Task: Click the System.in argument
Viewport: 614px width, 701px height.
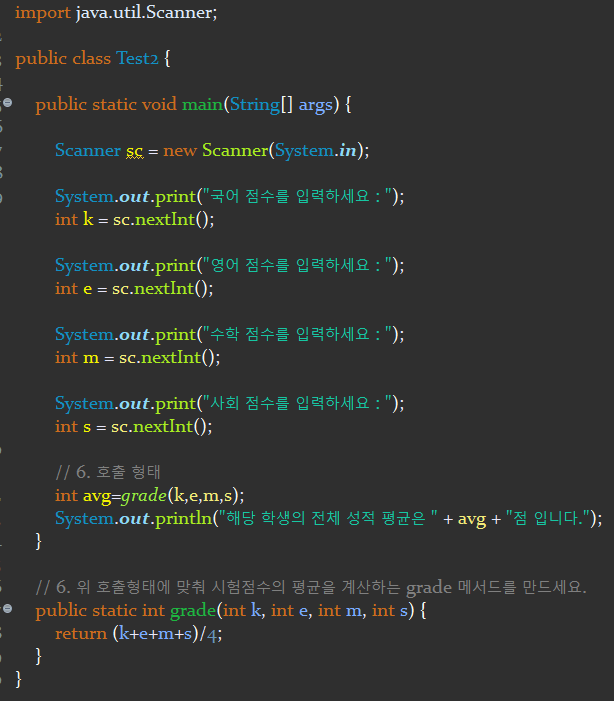Action: (x=316, y=150)
